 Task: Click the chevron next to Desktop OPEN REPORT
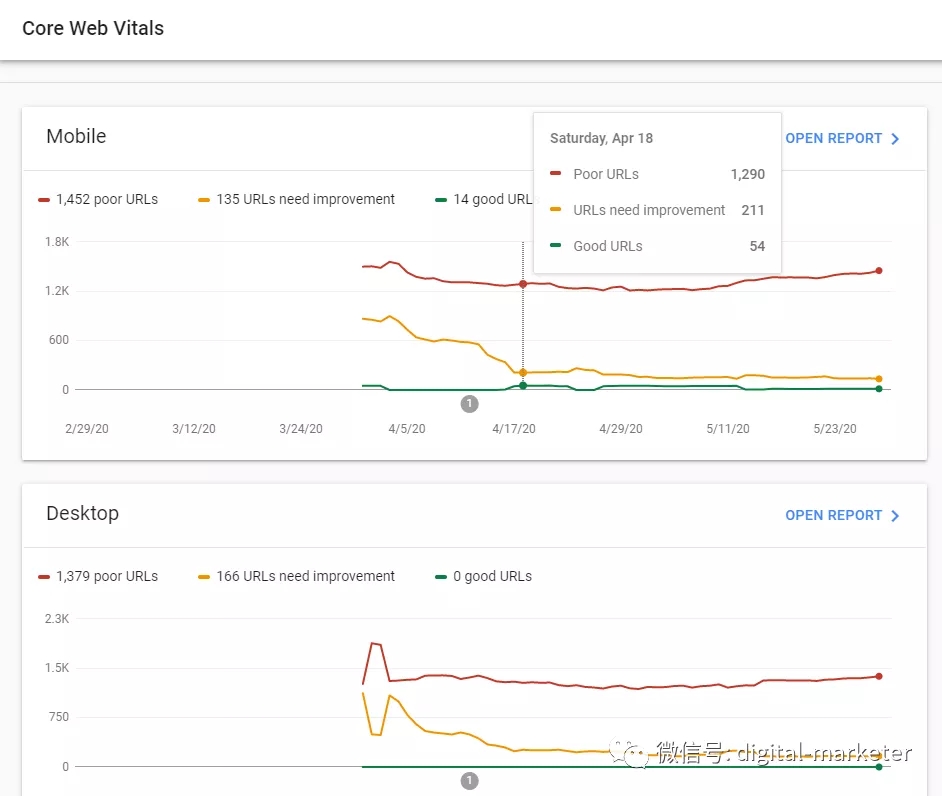(895, 516)
